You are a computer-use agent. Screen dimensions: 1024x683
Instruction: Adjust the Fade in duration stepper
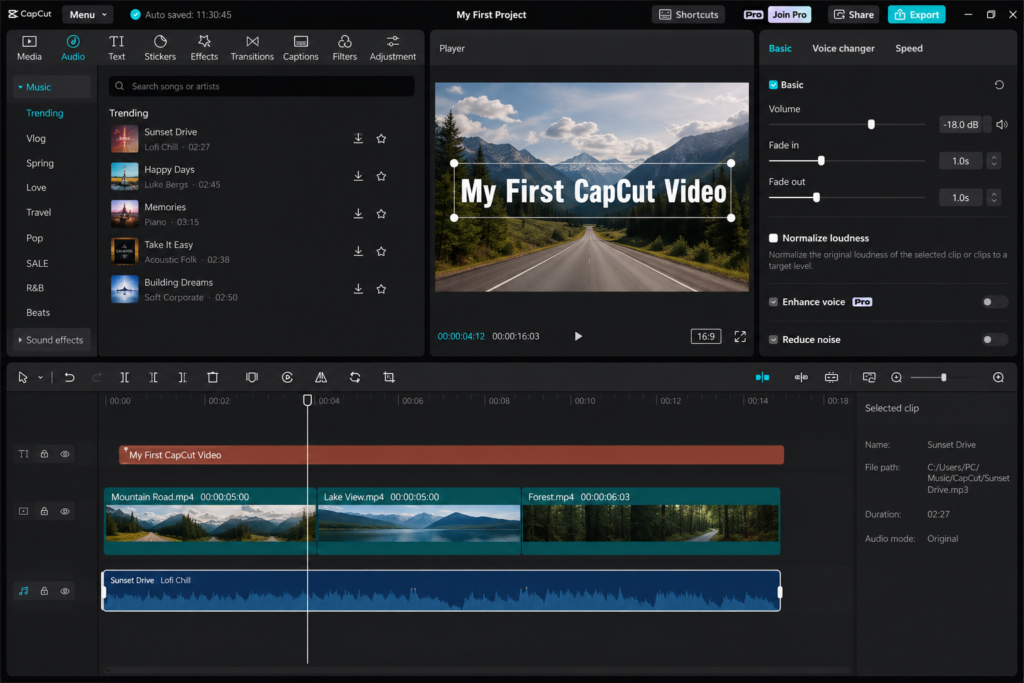pyautogui.click(x=994, y=161)
